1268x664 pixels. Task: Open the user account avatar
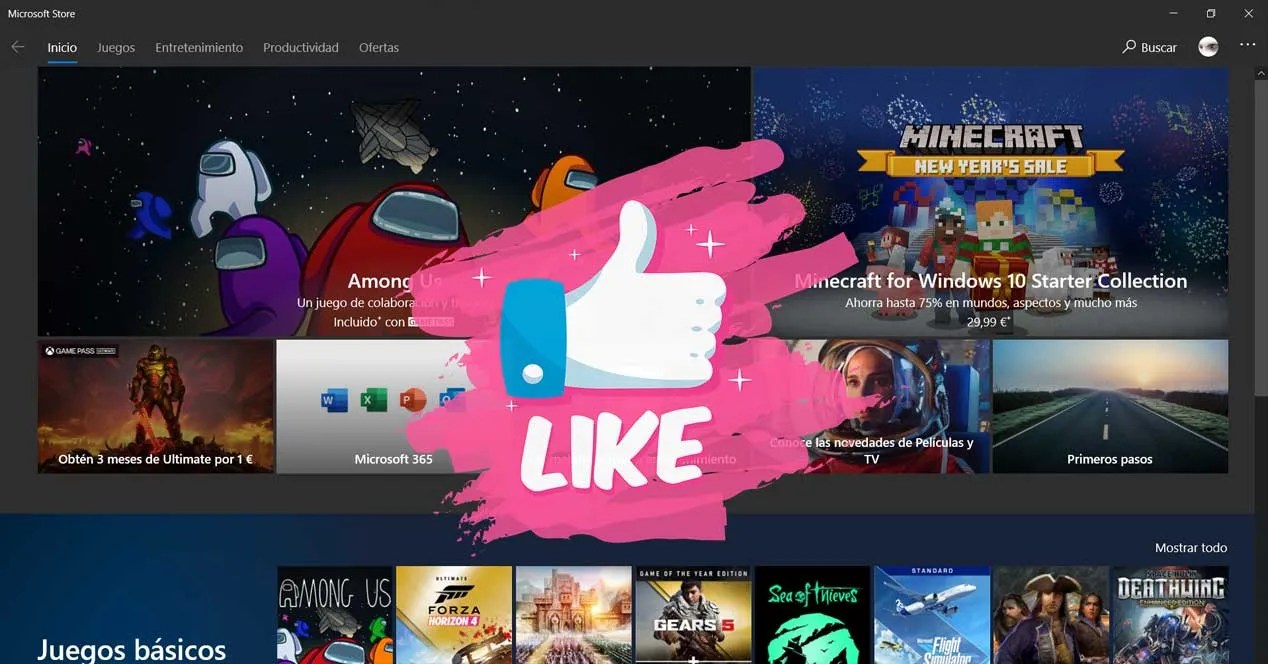[1208, 46]
